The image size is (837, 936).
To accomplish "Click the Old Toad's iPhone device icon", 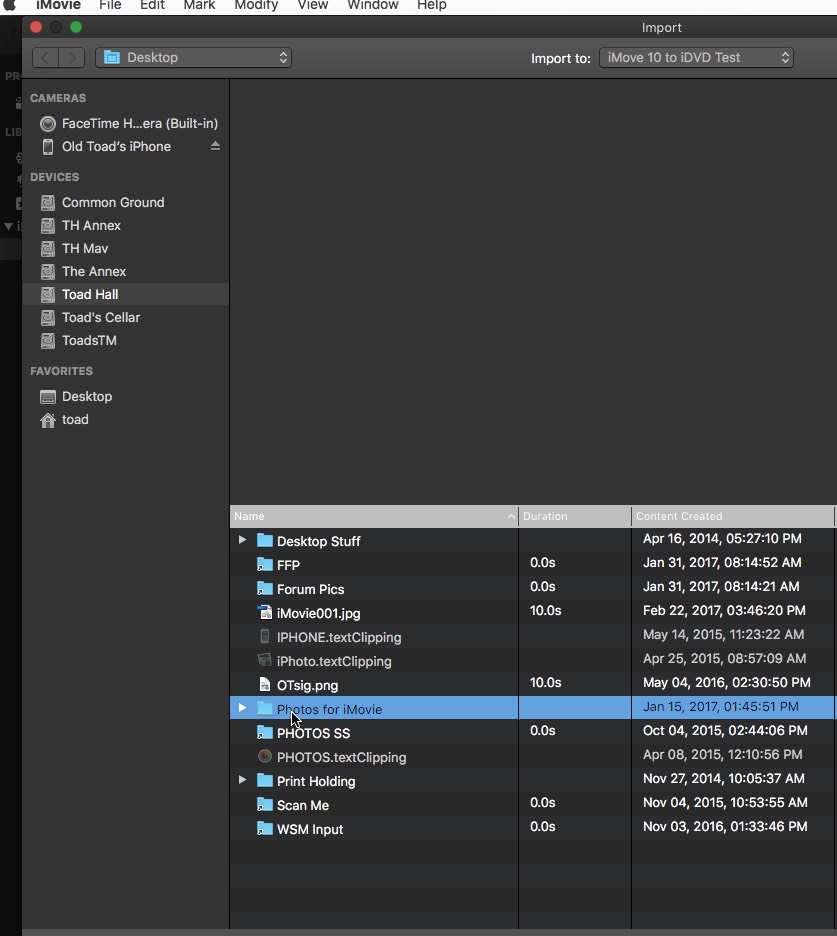I will [x=48, y=146].
